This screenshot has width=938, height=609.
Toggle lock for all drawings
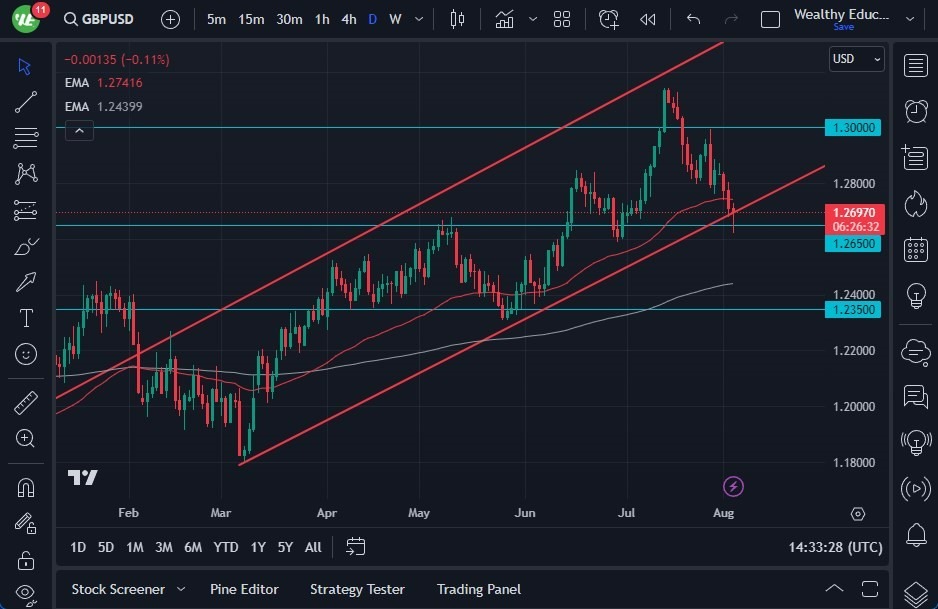[25, 560]
